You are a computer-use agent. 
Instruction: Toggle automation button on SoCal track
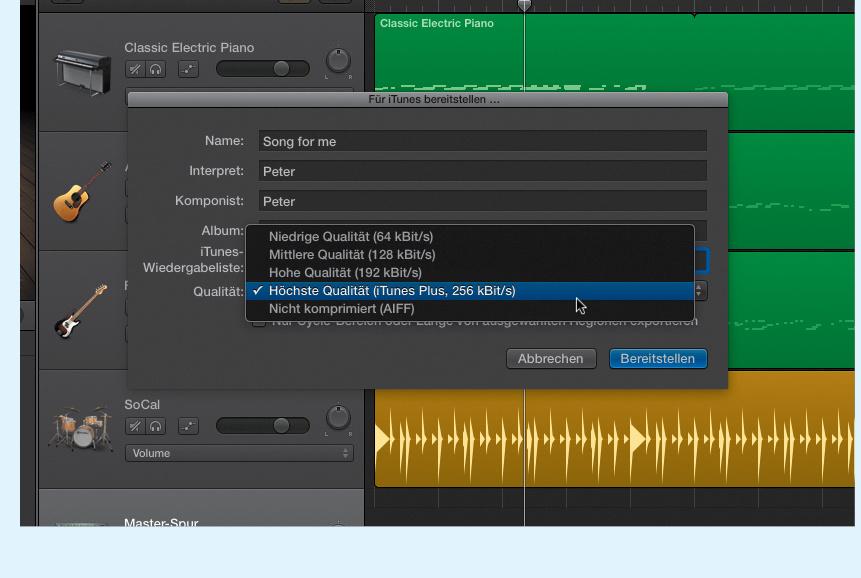[188, 426]
